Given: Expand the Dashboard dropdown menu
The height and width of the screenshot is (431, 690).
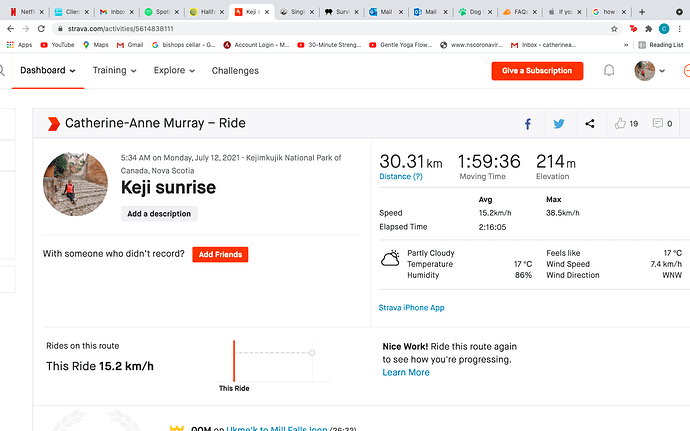Looking at the screenshot, I should tap(48, 71).
